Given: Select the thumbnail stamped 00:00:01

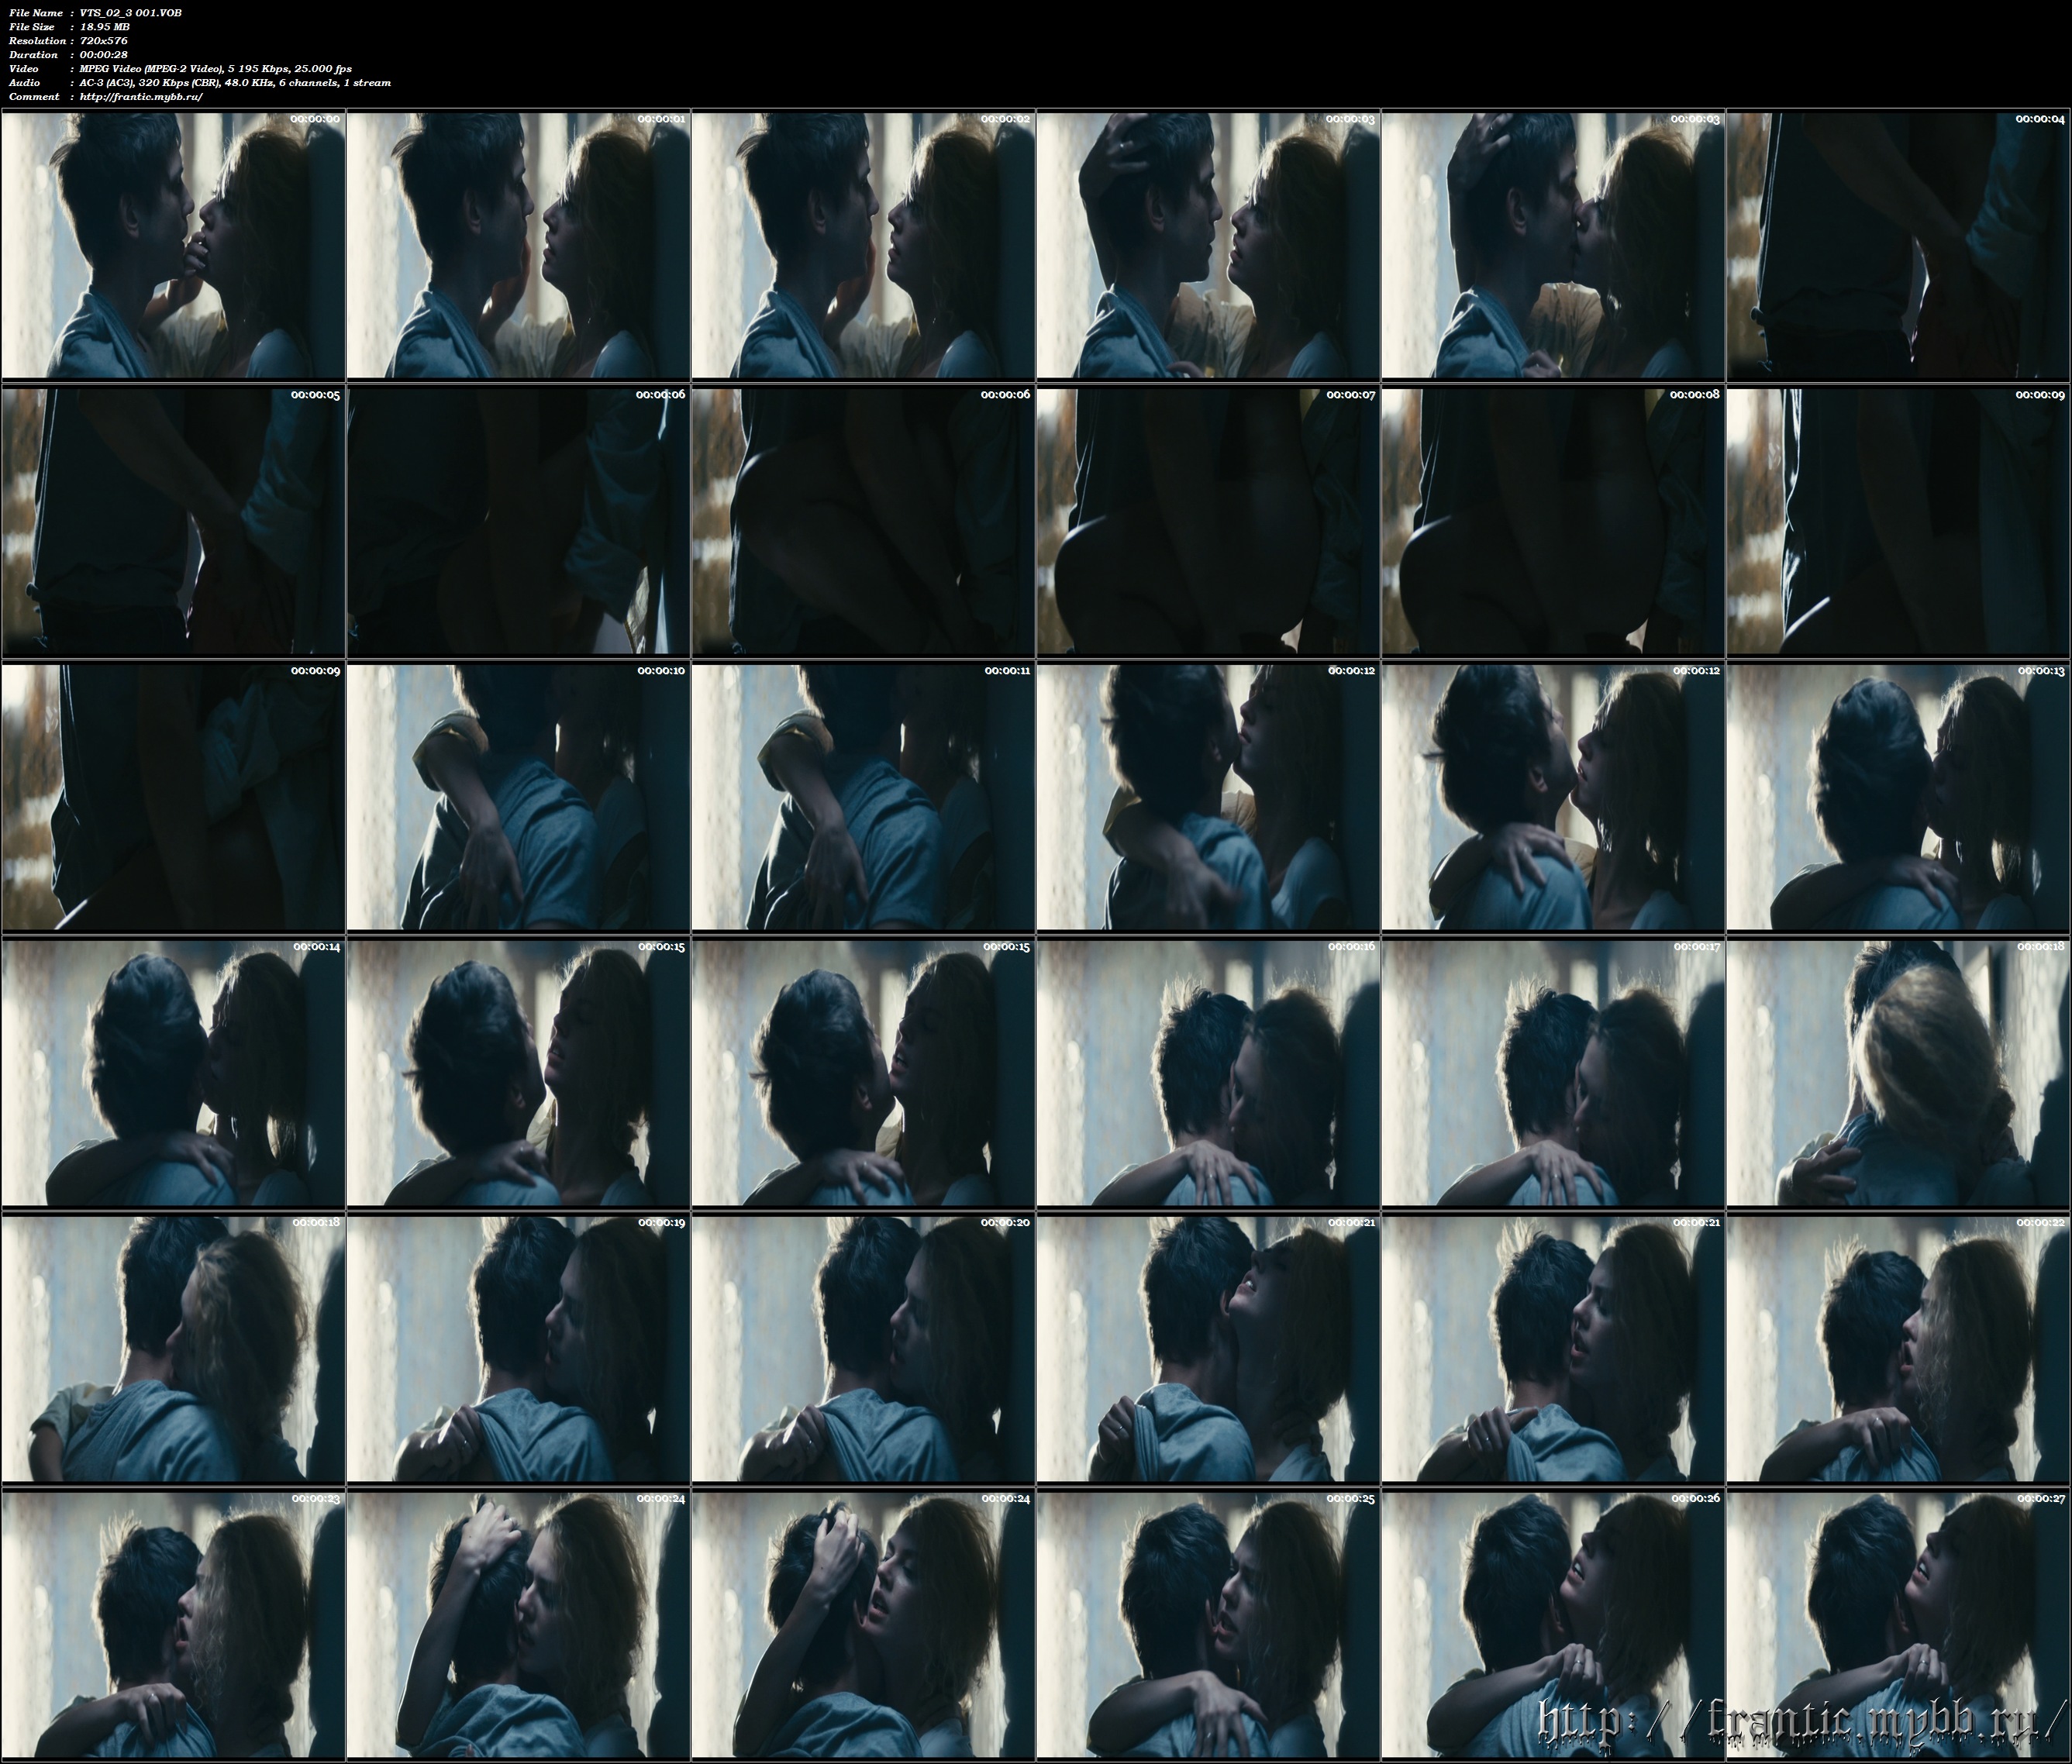Looking at the screenshot, I should 518,245.
